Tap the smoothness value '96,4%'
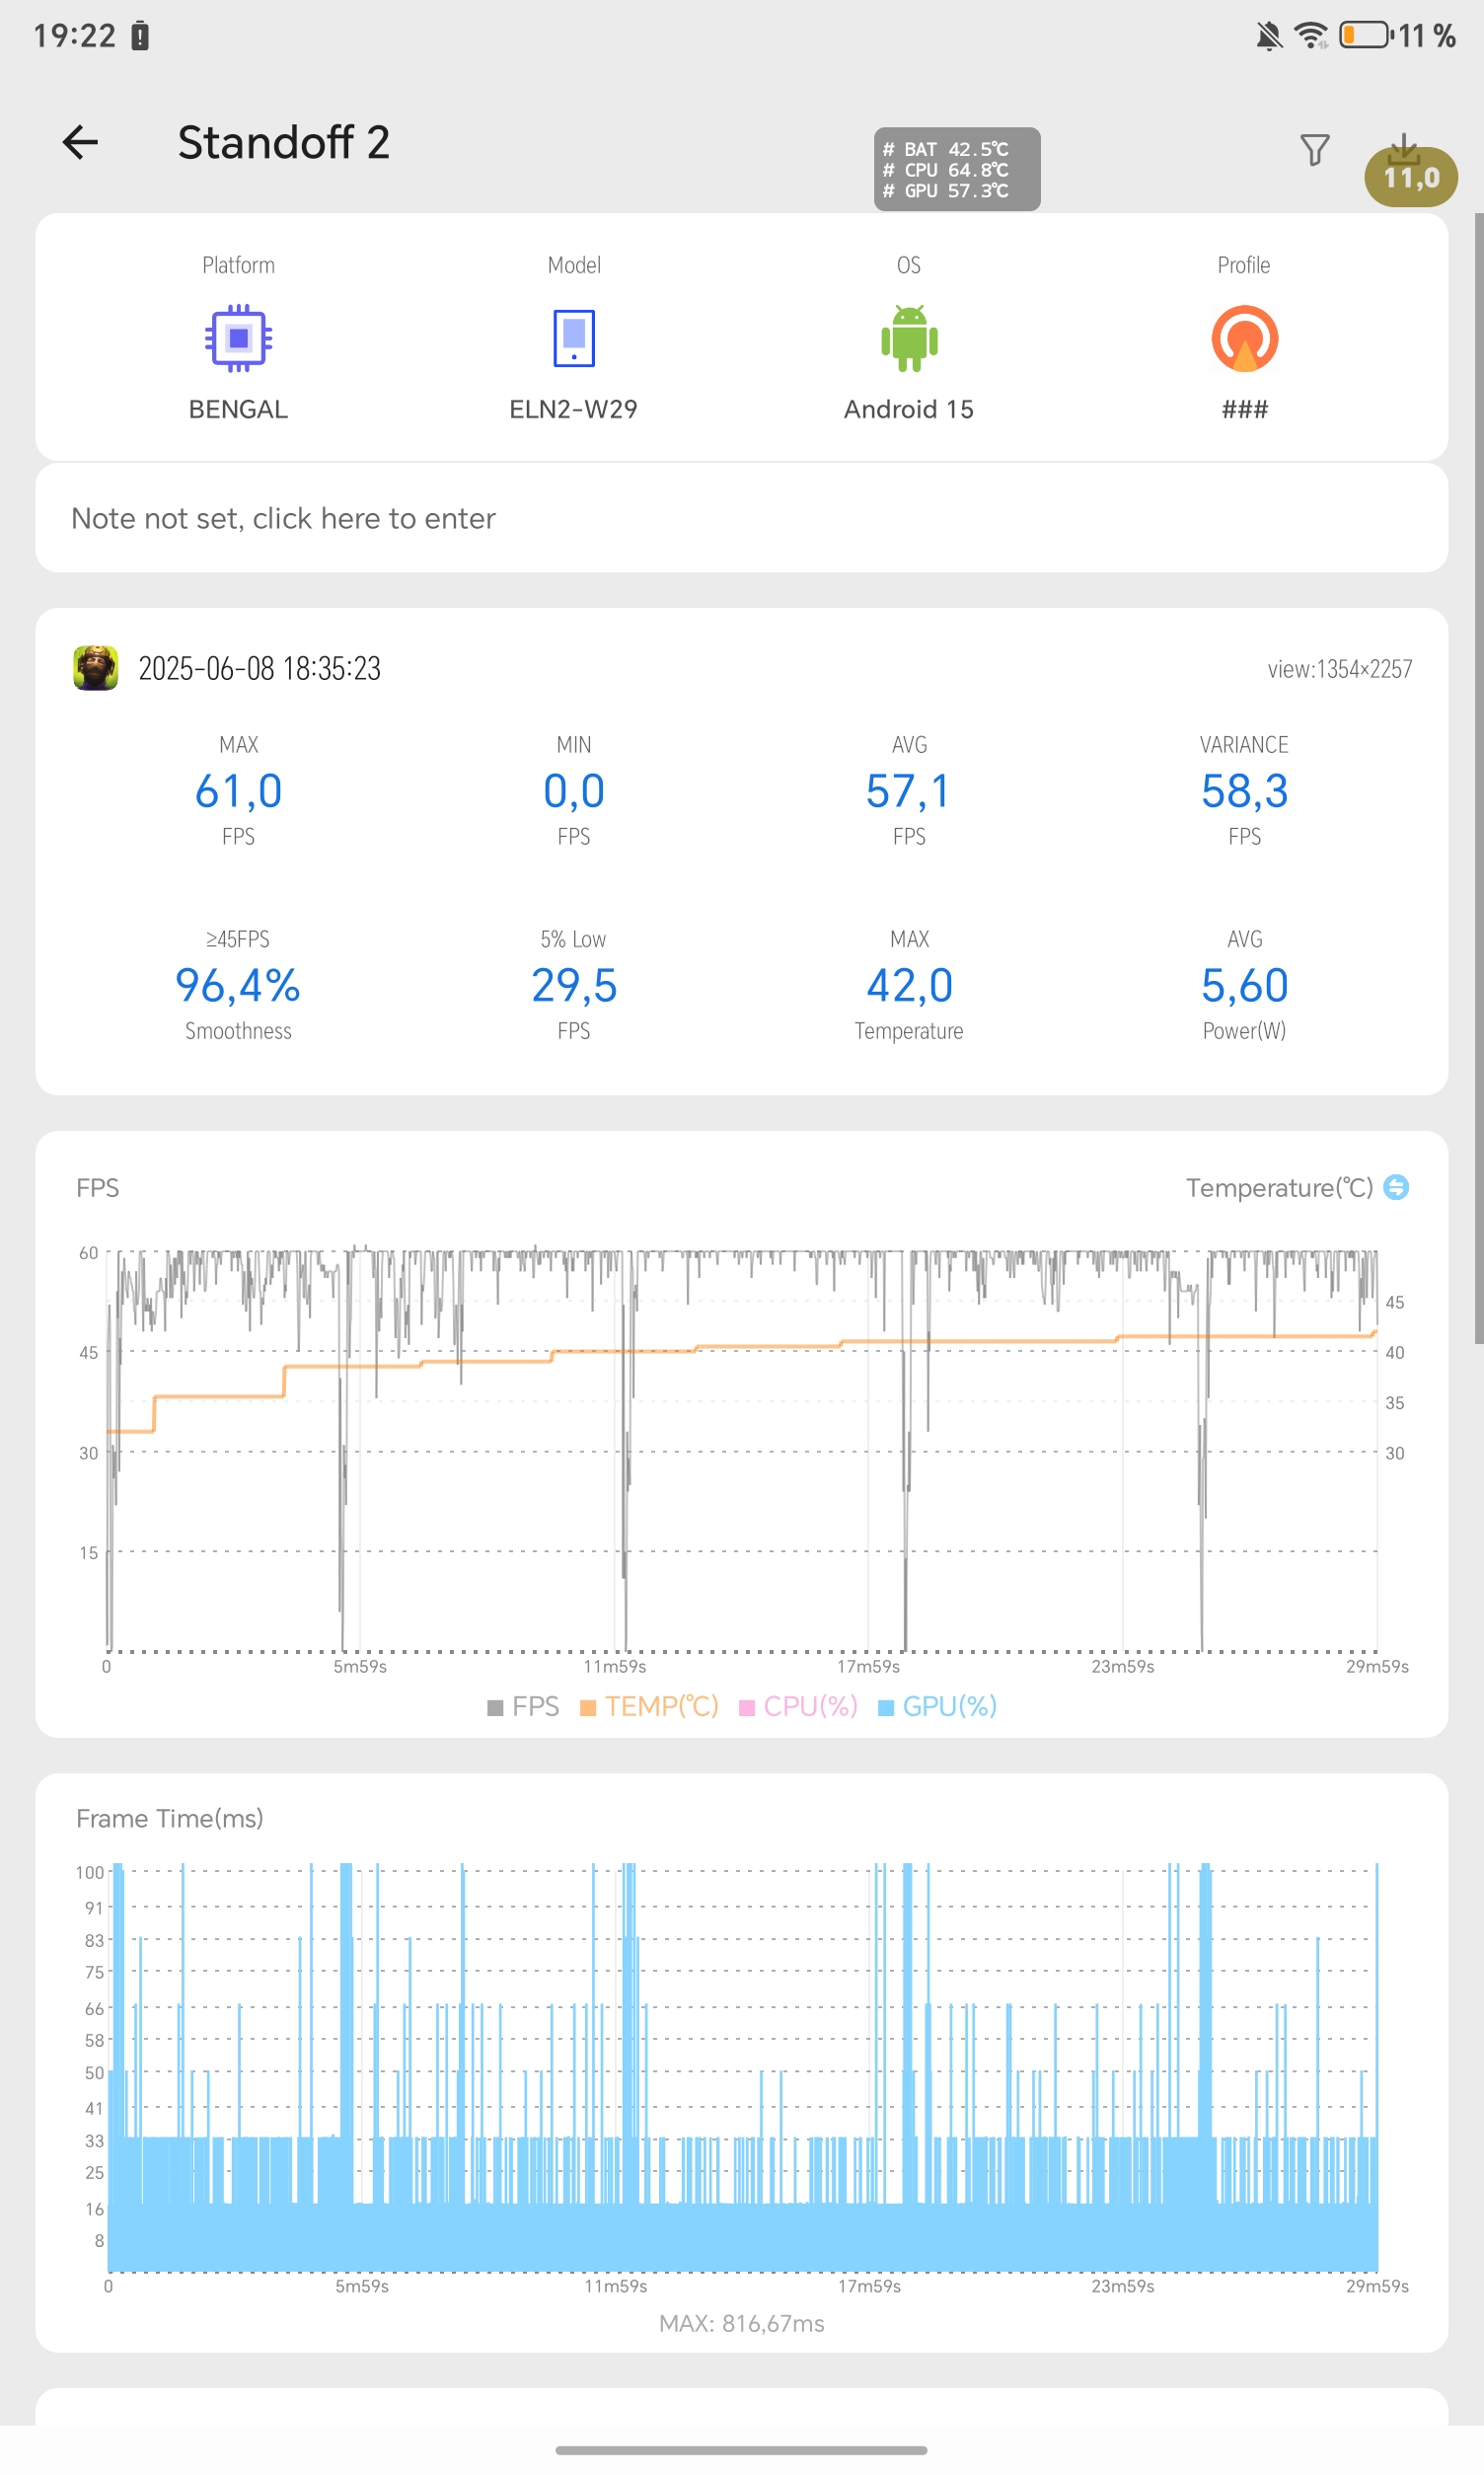 click(x=238, y=985)
